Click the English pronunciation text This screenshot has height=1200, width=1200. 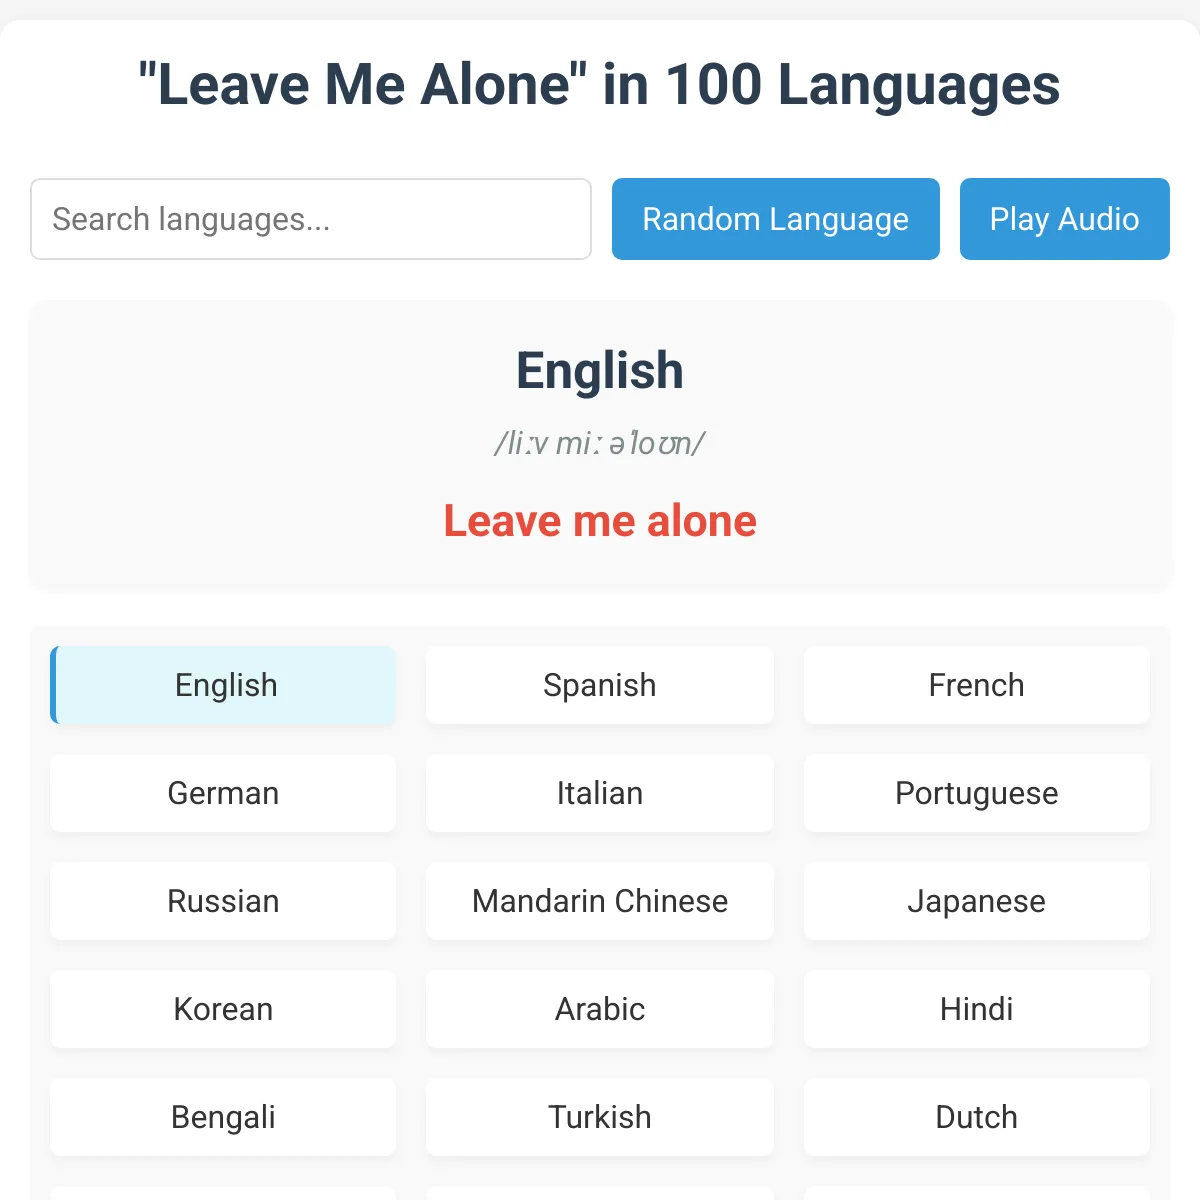(x=600, y=443)
